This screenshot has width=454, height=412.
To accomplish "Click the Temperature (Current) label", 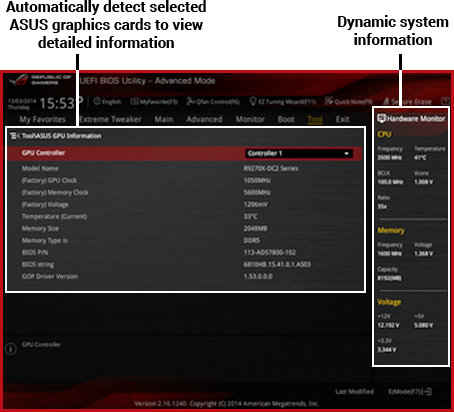I will [54, 217].
